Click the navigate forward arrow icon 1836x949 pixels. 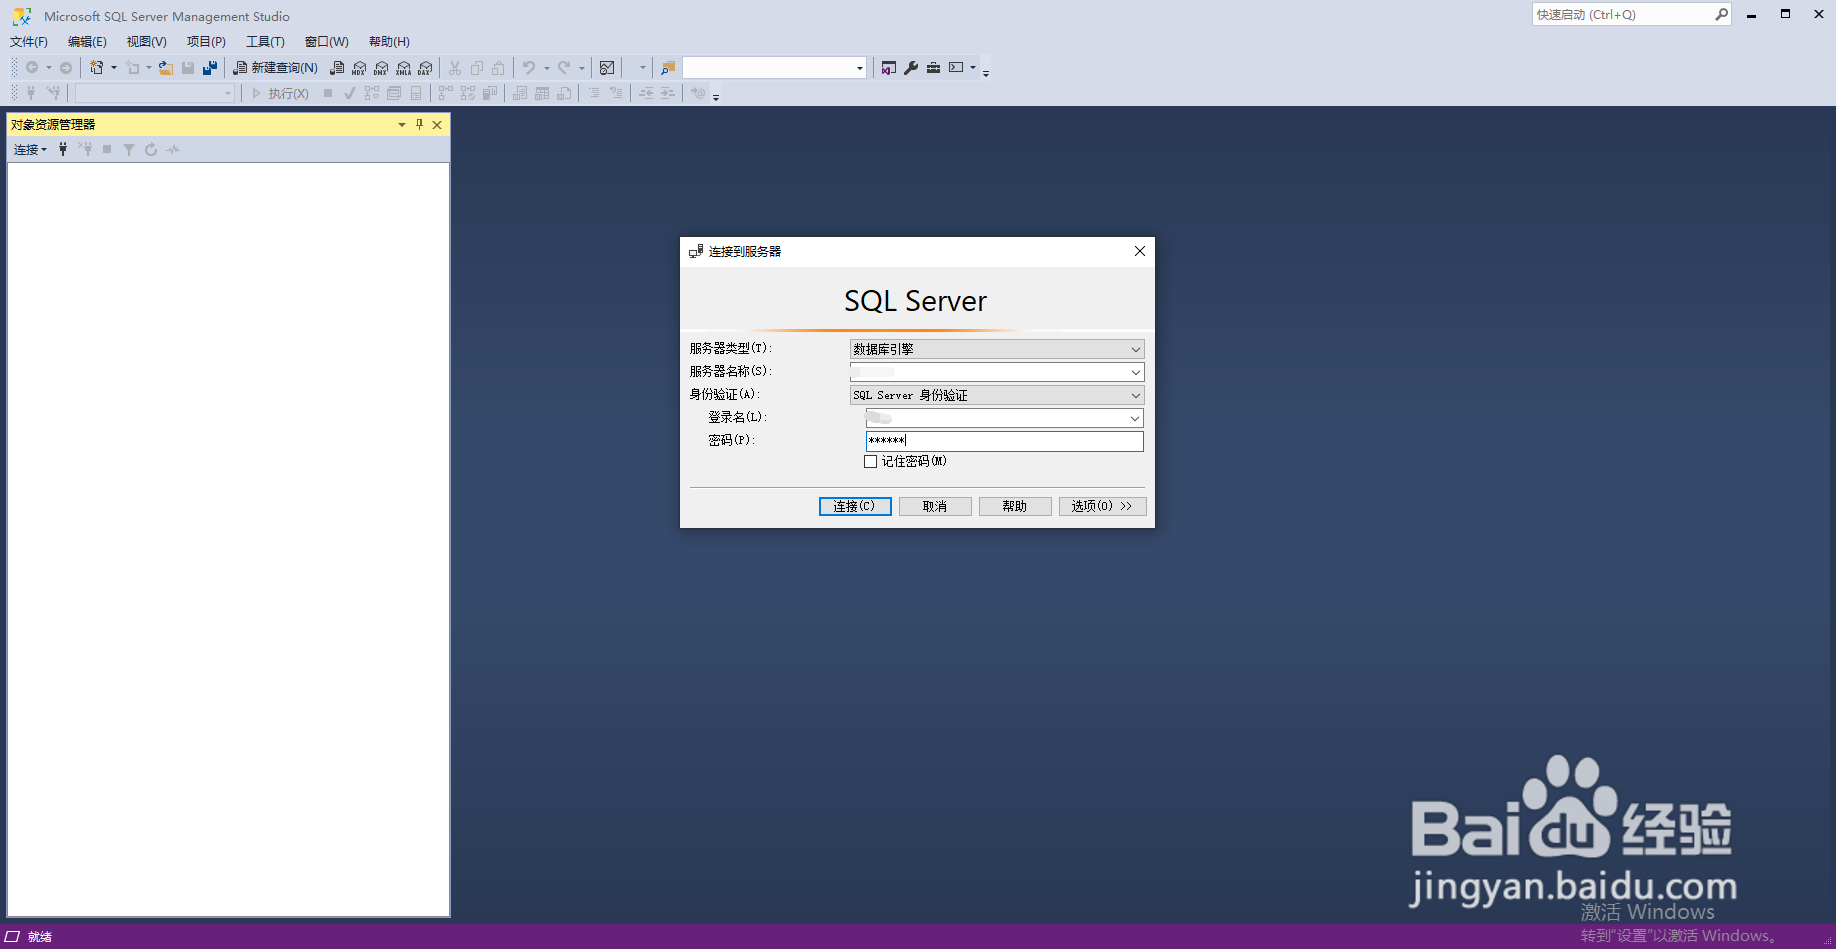(x=66, y=68)
